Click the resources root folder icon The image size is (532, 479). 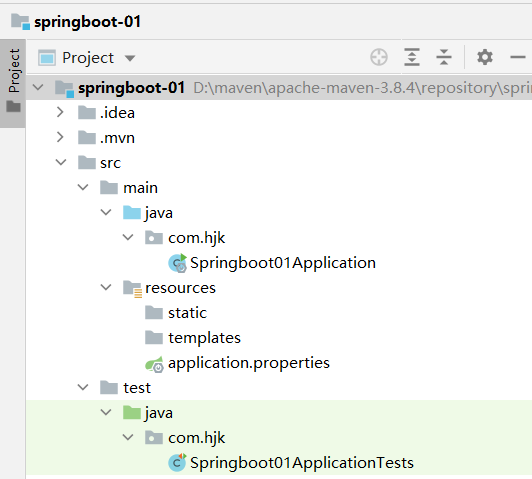click(x=132, y=289)
